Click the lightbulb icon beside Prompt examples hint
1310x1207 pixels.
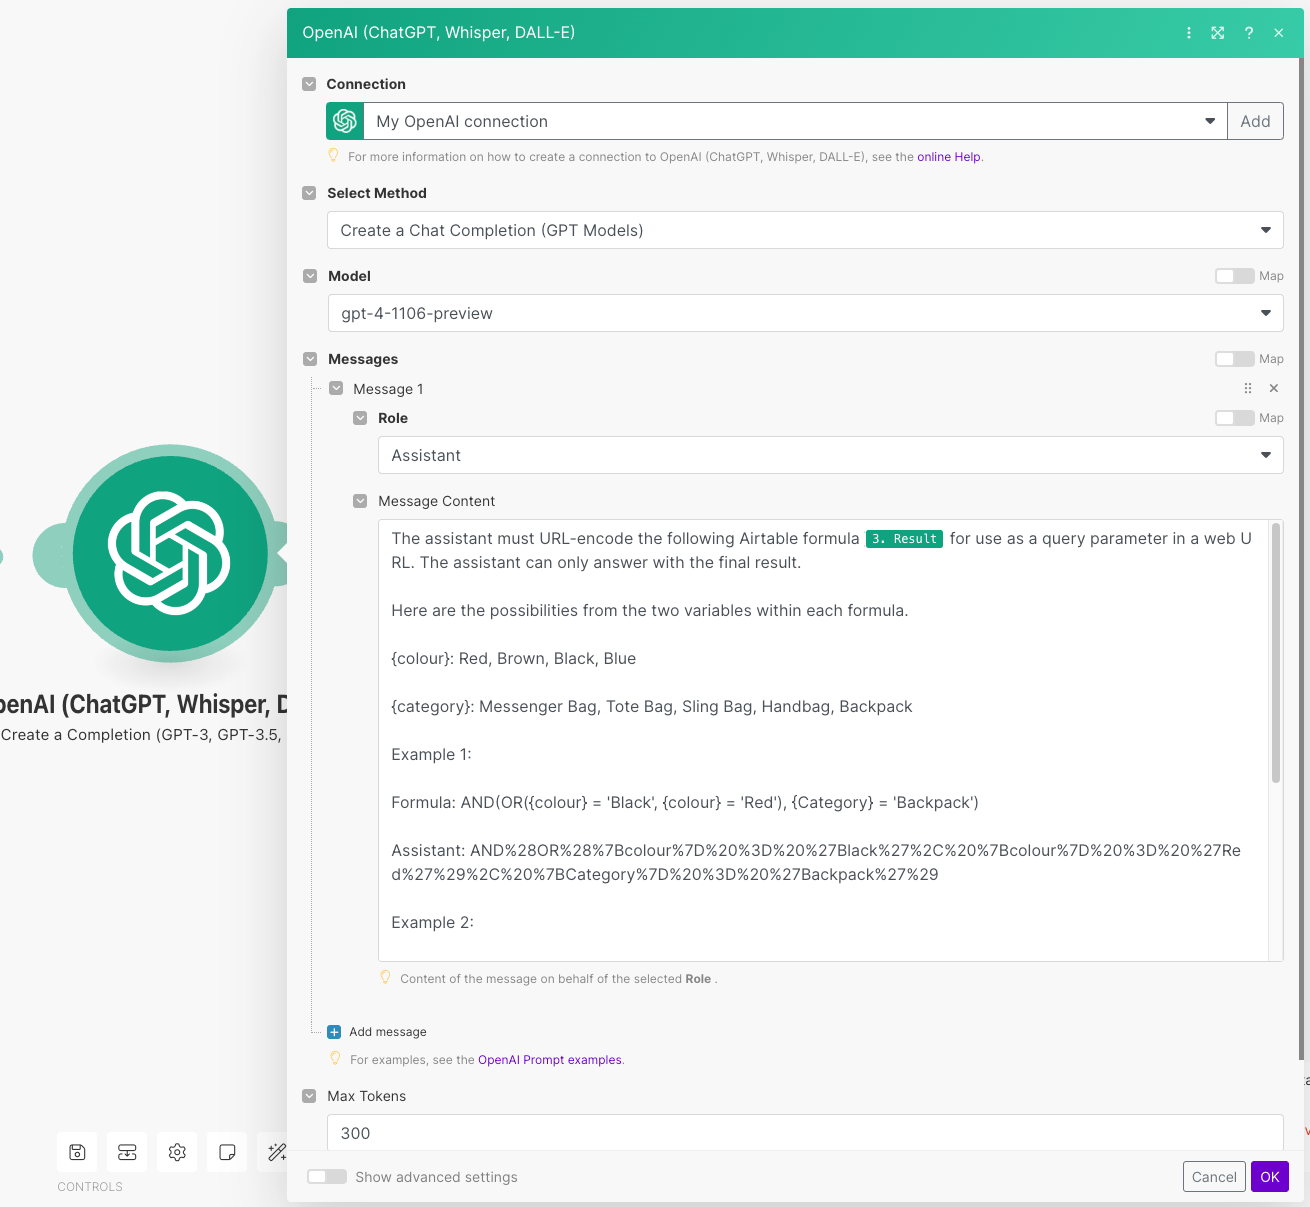point(335,1059)
